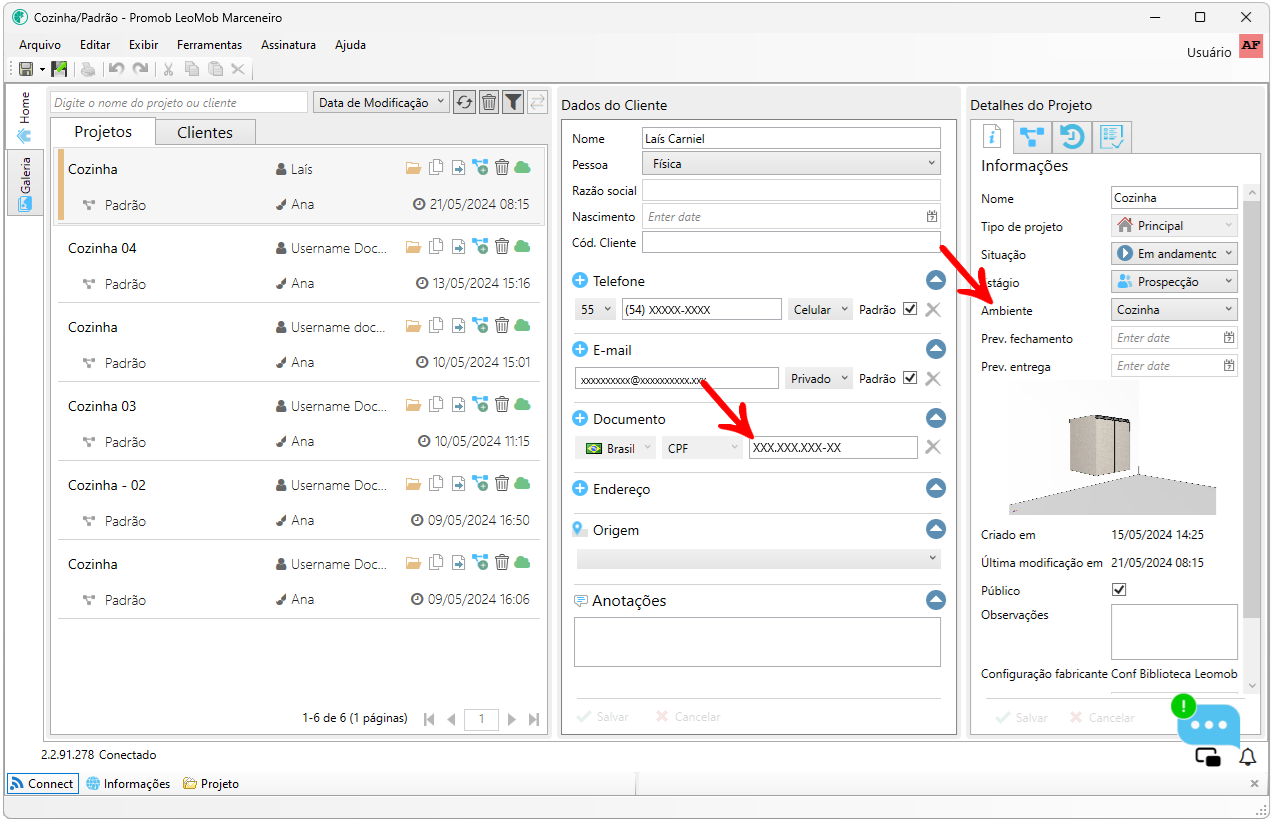
Task: Uncheck the Público checkbox
Action: point(1119,590)
